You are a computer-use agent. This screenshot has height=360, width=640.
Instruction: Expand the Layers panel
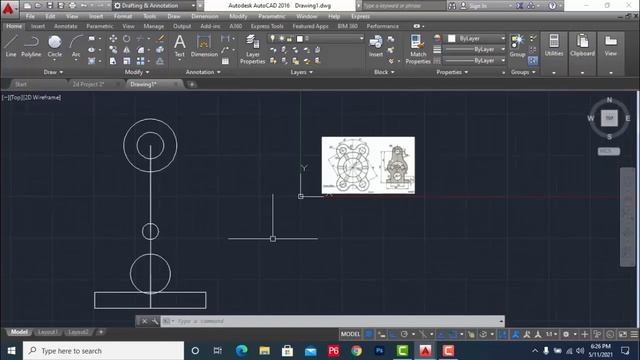(x=302, y=72)
